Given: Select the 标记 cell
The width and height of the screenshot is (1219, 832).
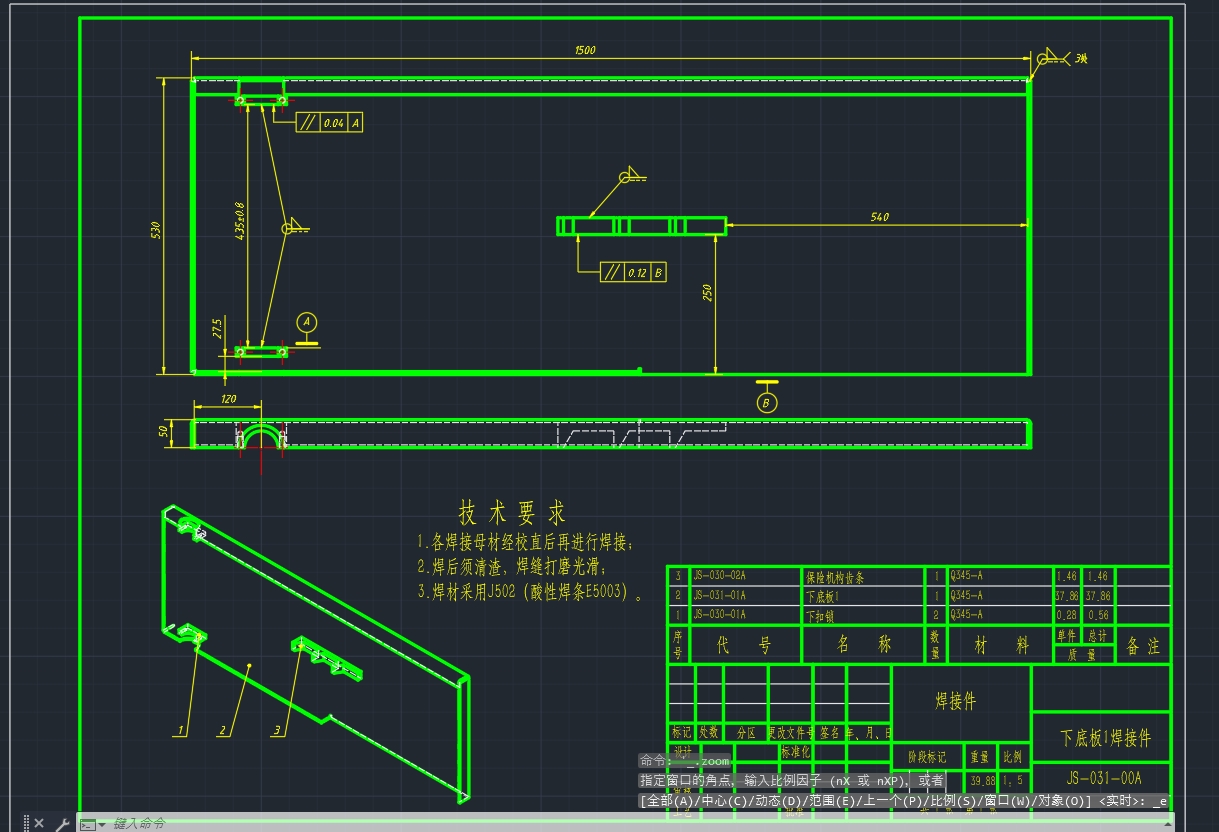Looking at the screenshot, I should coord(681,733).
